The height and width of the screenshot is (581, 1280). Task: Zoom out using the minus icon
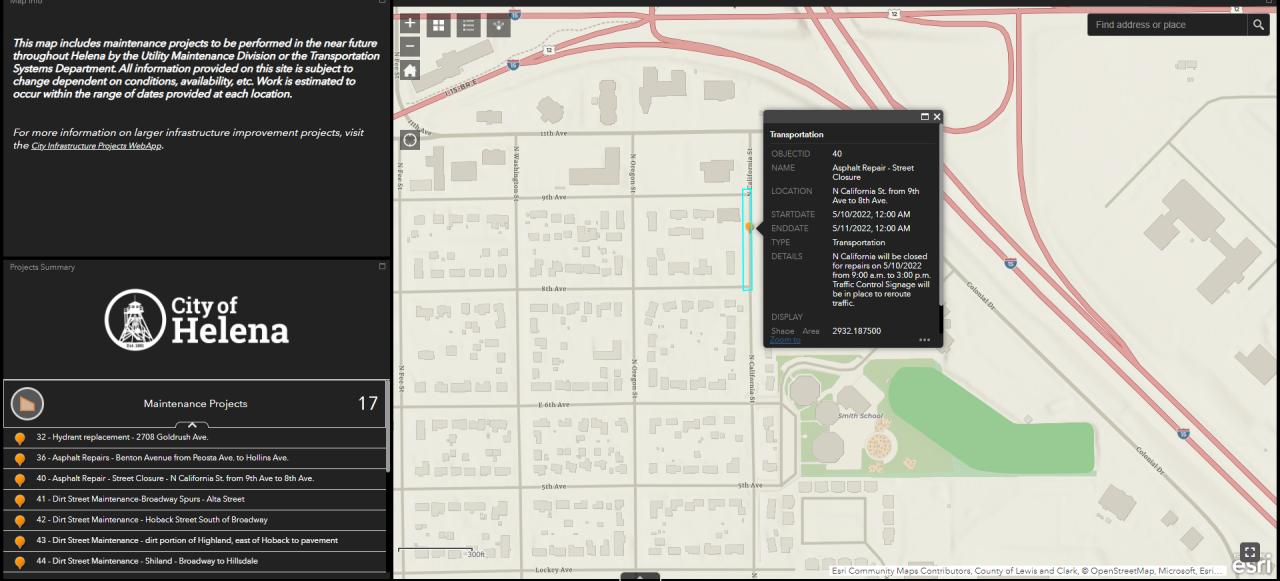[409, 45]
